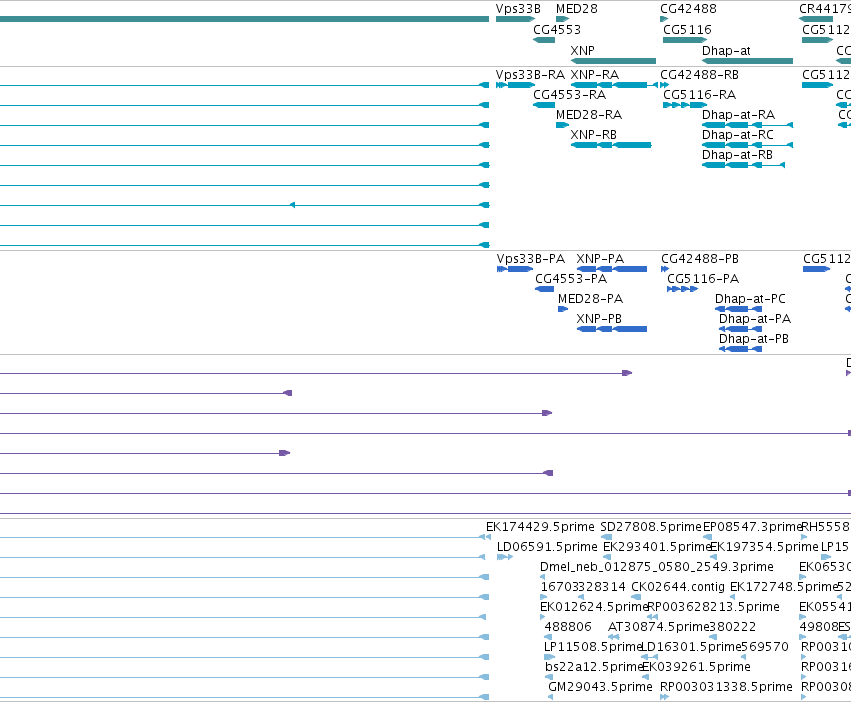This screenshot has height=702, width=851.
Task: Open protein XNP-PA
Action: pos(600,258)
